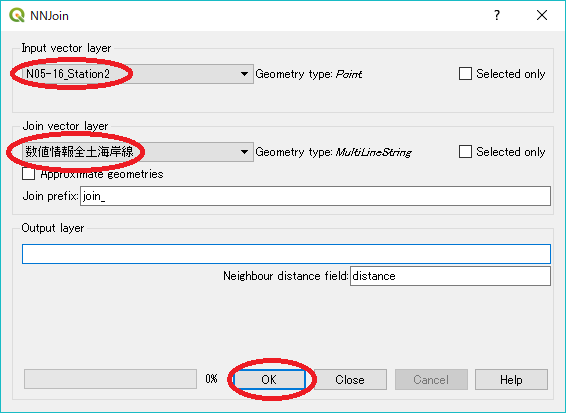Click the 'Join prefix:' label
The height and width of the screenshot is (413, 566).
(51, 196)
